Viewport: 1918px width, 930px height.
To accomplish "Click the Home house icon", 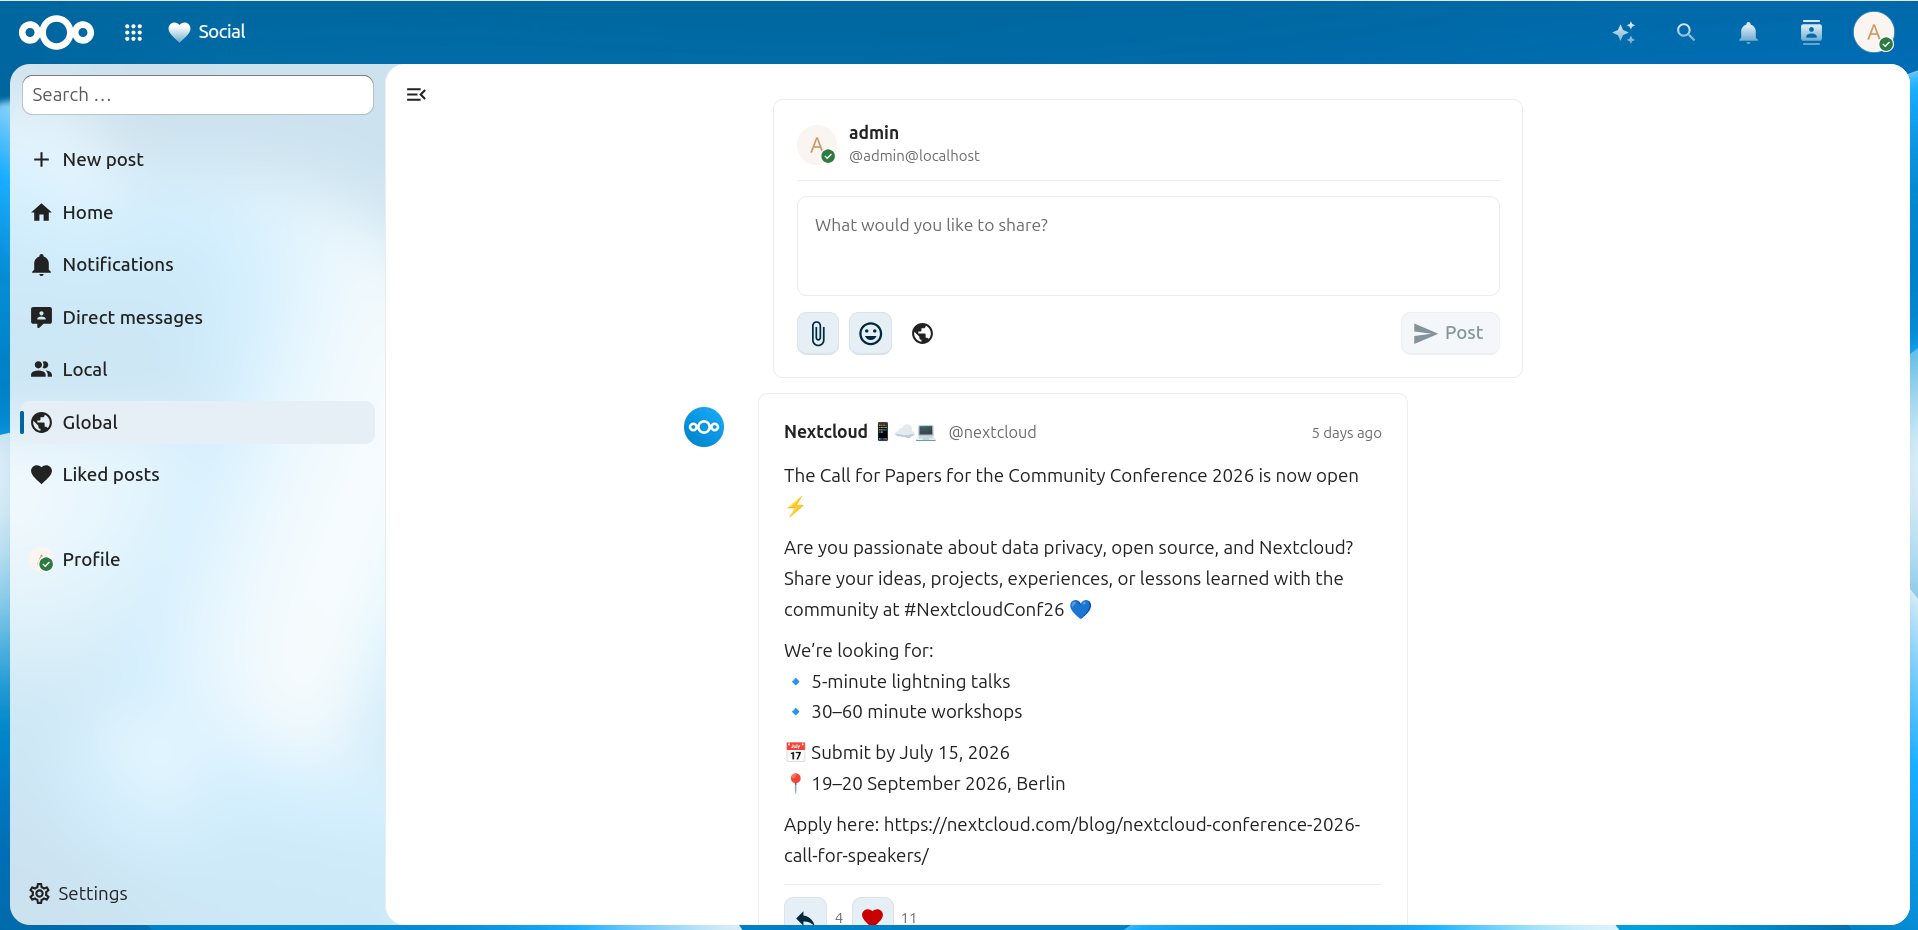I will 41,212.
